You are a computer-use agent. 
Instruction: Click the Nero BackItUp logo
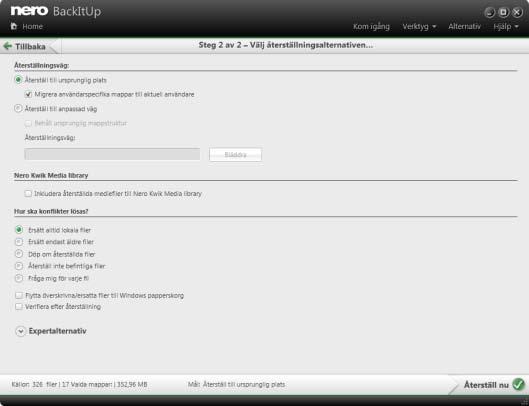(x=56, y=11)
